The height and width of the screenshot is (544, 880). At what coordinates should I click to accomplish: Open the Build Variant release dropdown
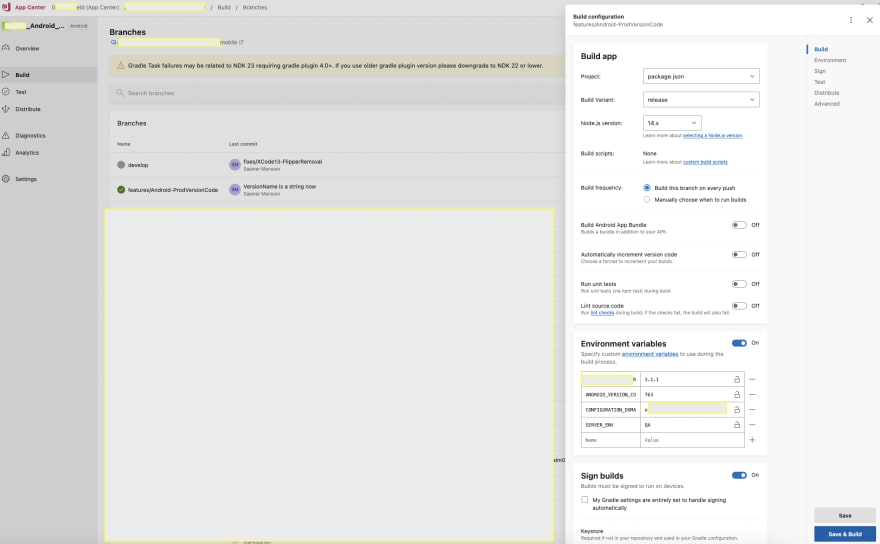[x=701, y=100]
